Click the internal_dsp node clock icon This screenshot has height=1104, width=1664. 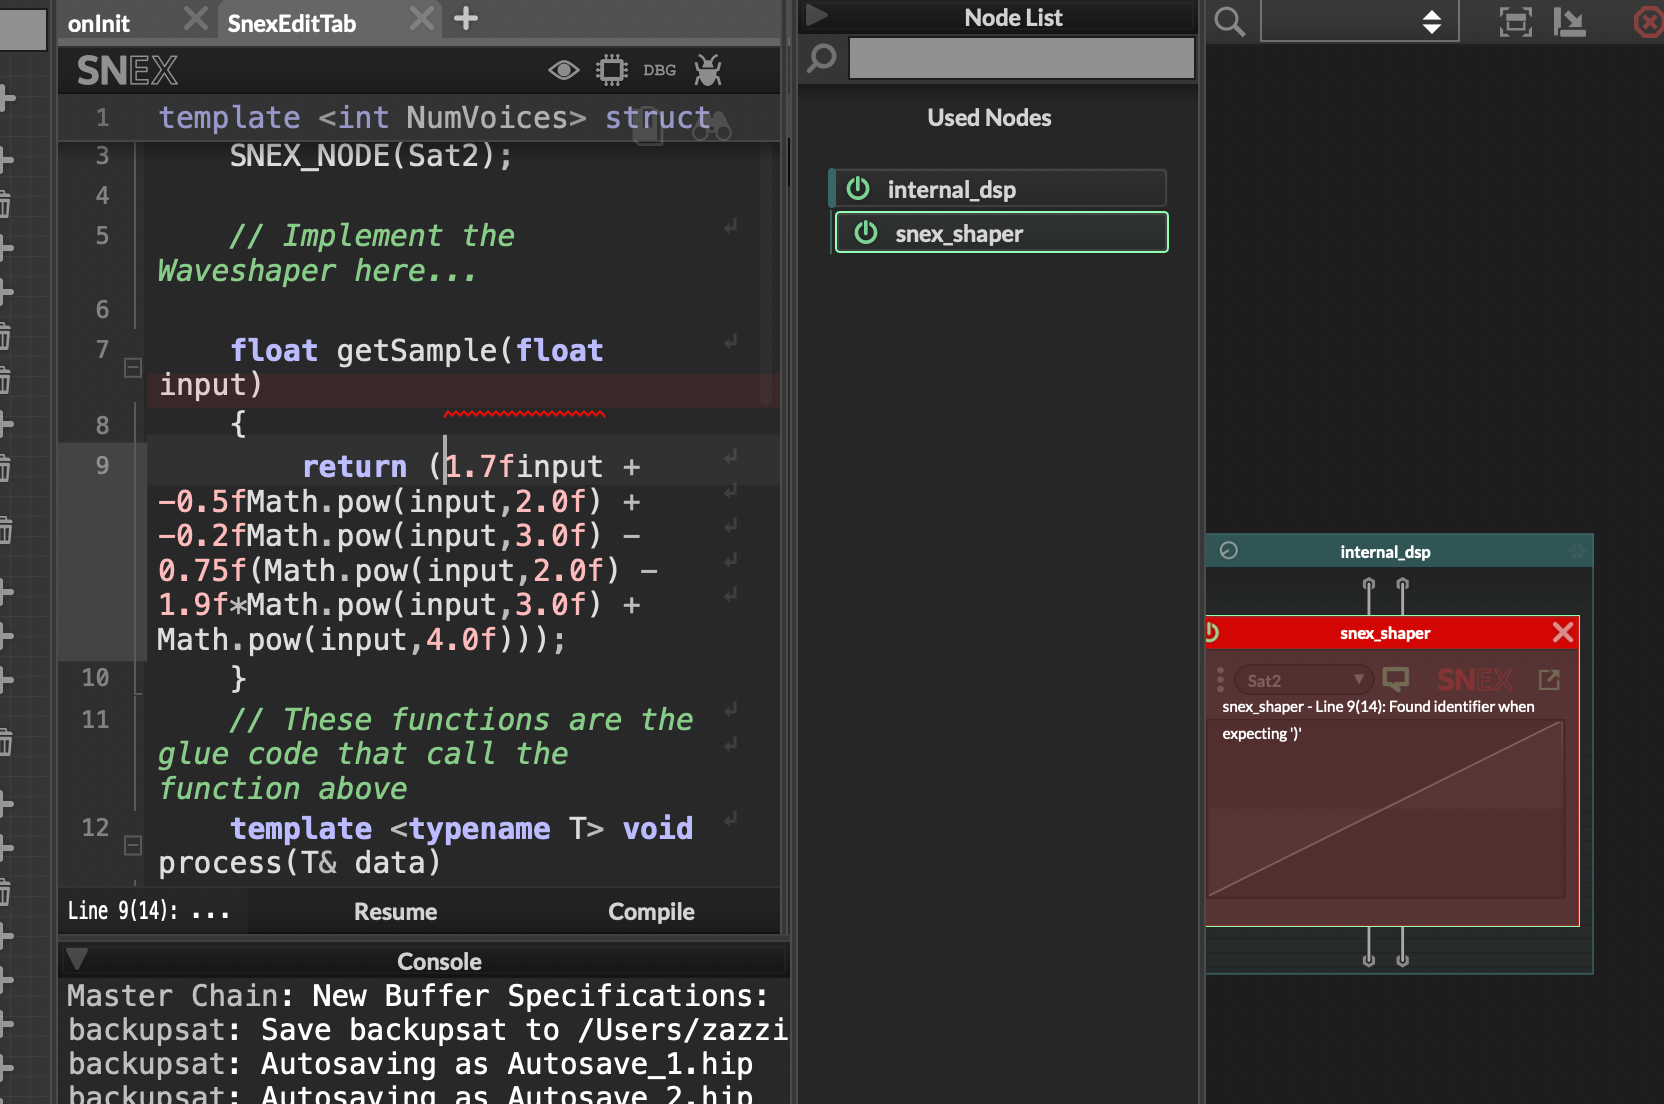1229,551
